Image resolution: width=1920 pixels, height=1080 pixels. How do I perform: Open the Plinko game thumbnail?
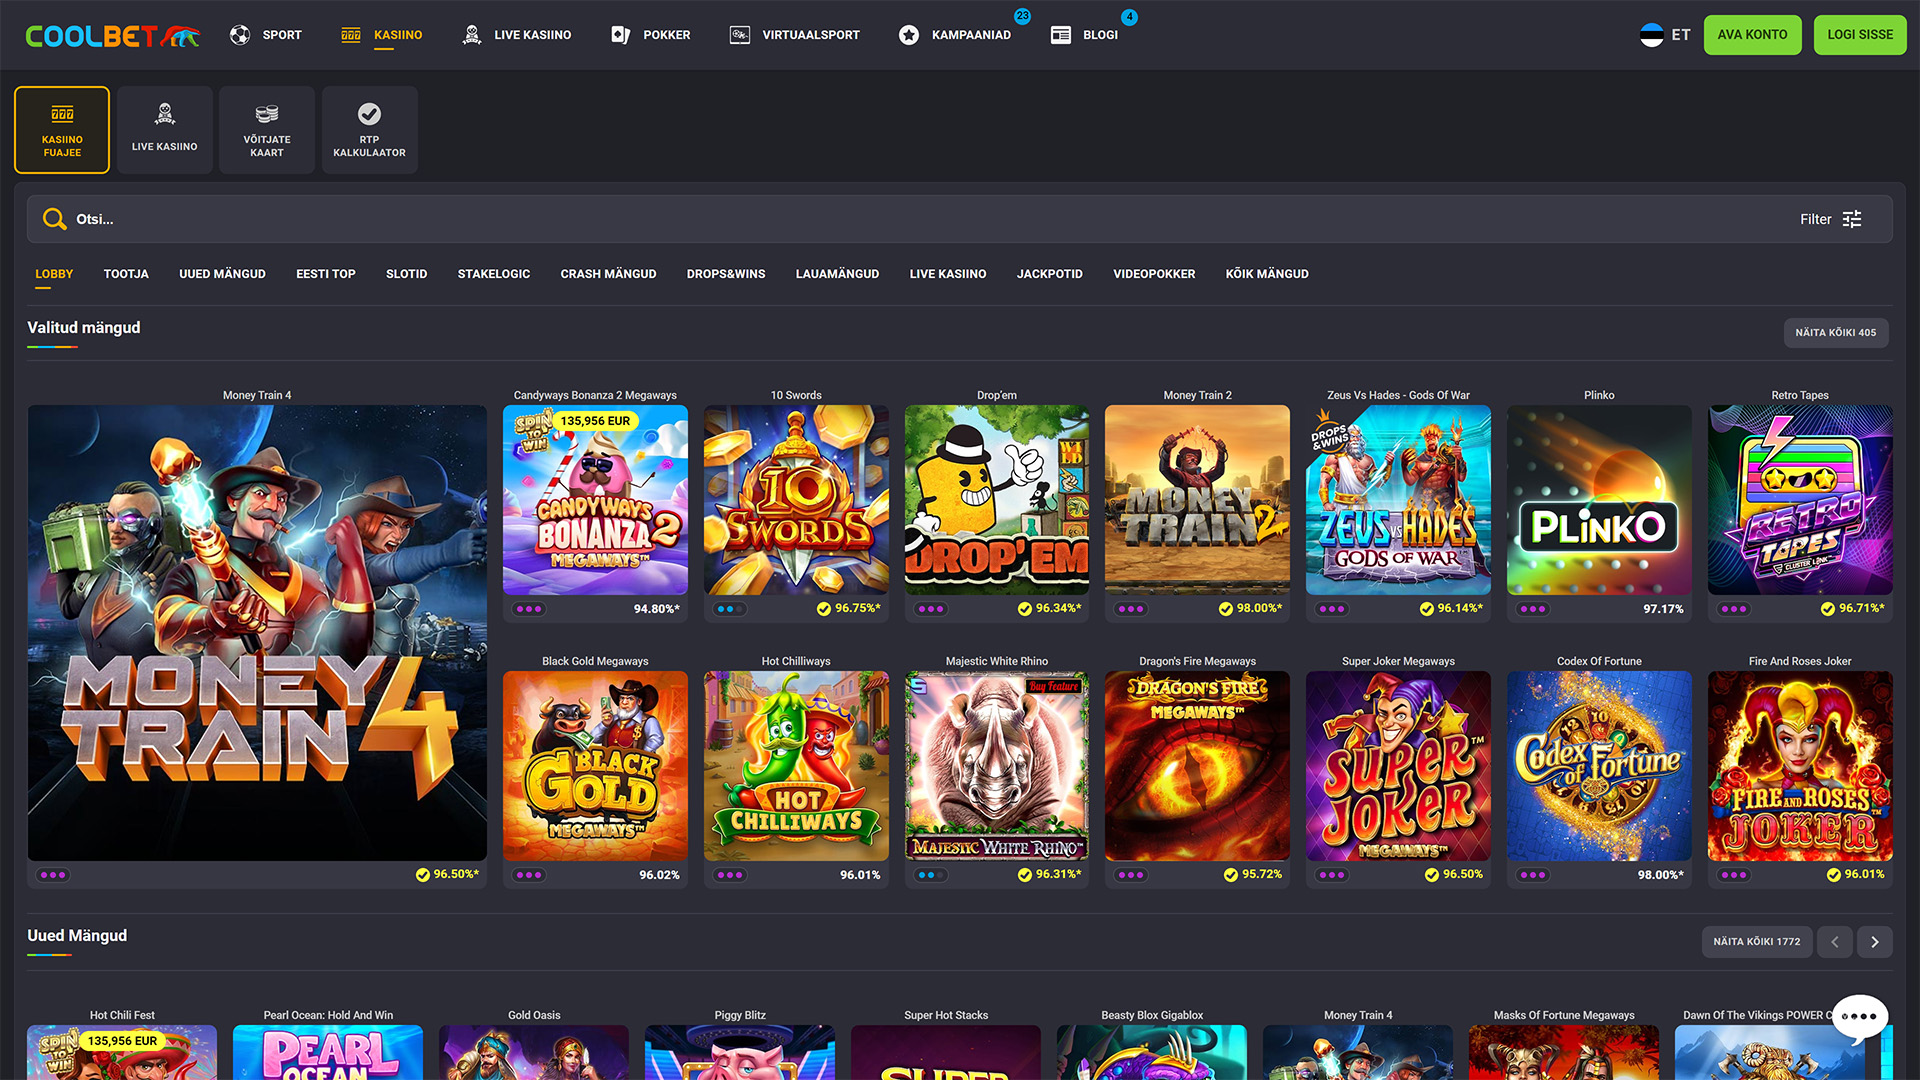pos(1599,500)
